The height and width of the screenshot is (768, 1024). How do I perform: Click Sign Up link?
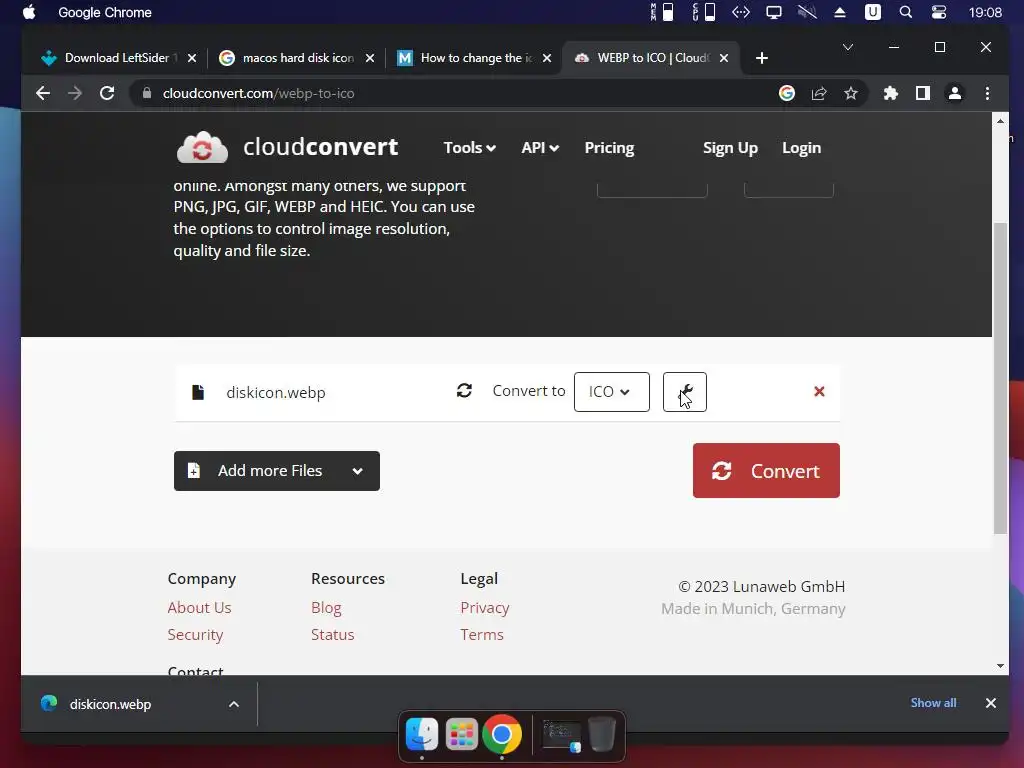pos(730,148)
